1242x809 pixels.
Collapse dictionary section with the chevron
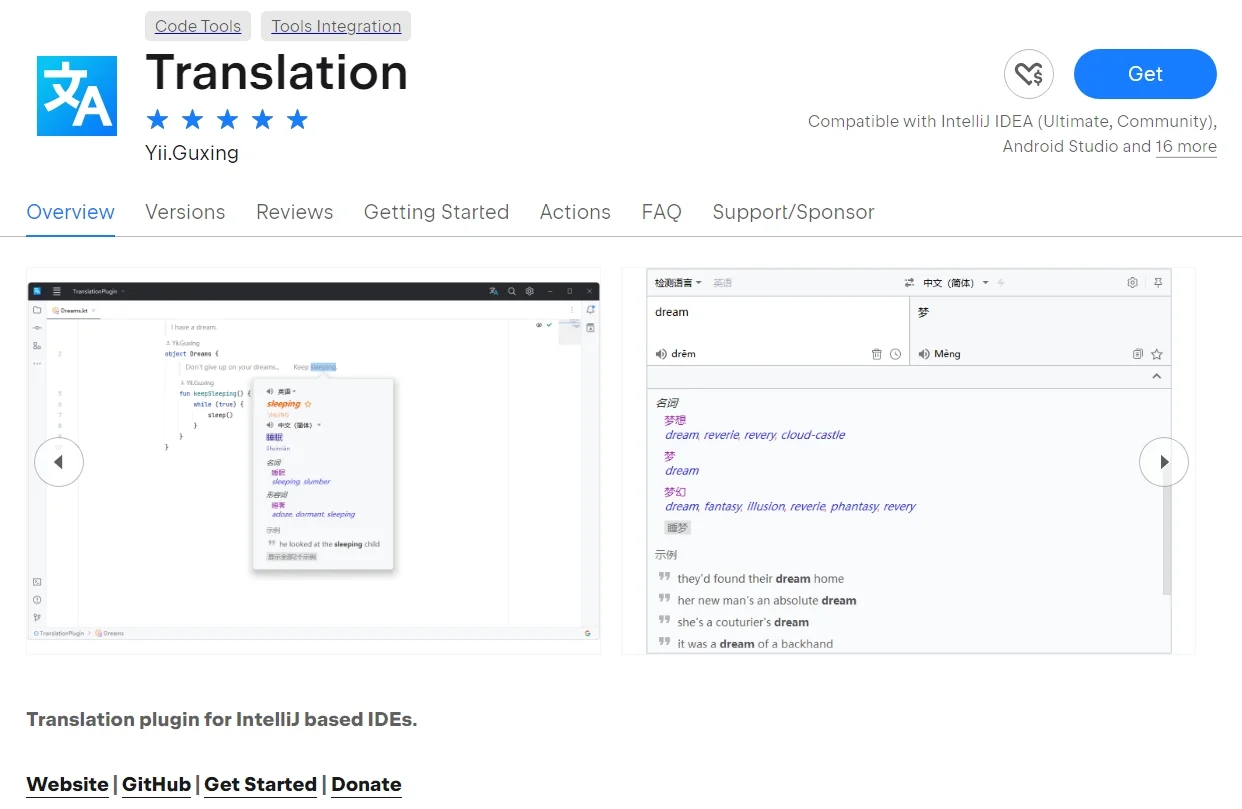pyautogui.click(x=1157, y=377)
